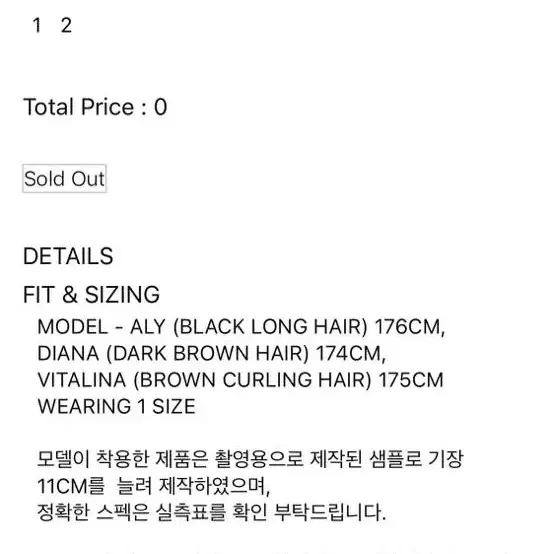Collapse the FIT & SIZING section

tap(91, 294)
